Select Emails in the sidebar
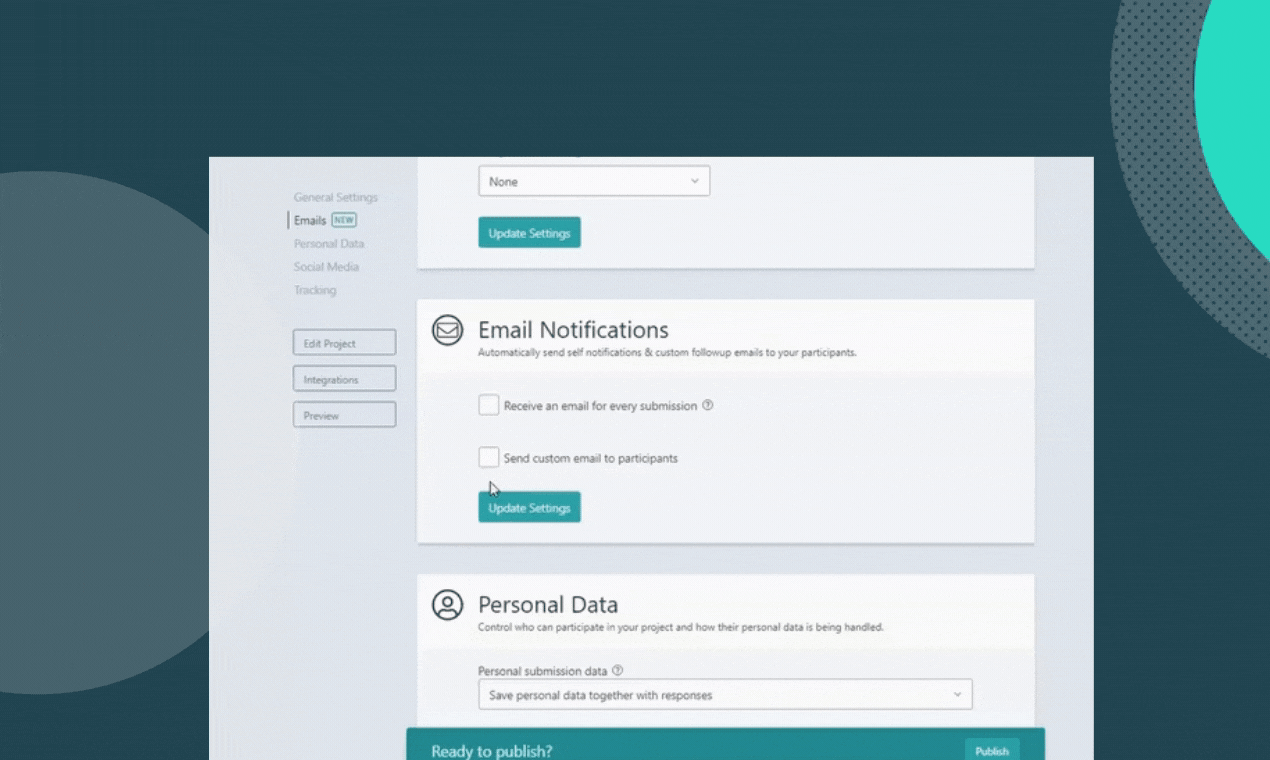This screenshot has width=1270, height=760. pyautogui.click(x=310, y=220)
